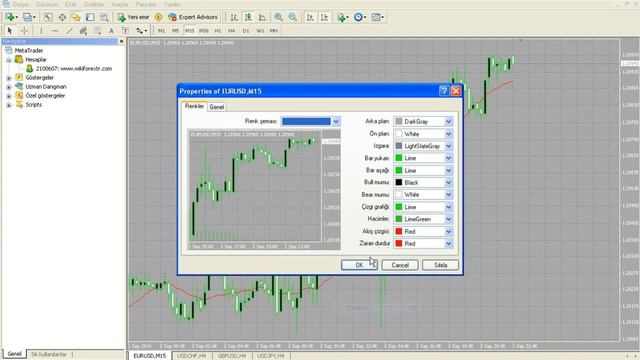Viewport: 640px width, 360px height.
Task: Open the Zarar durdur Red dropdown
Action: [448, 244]
